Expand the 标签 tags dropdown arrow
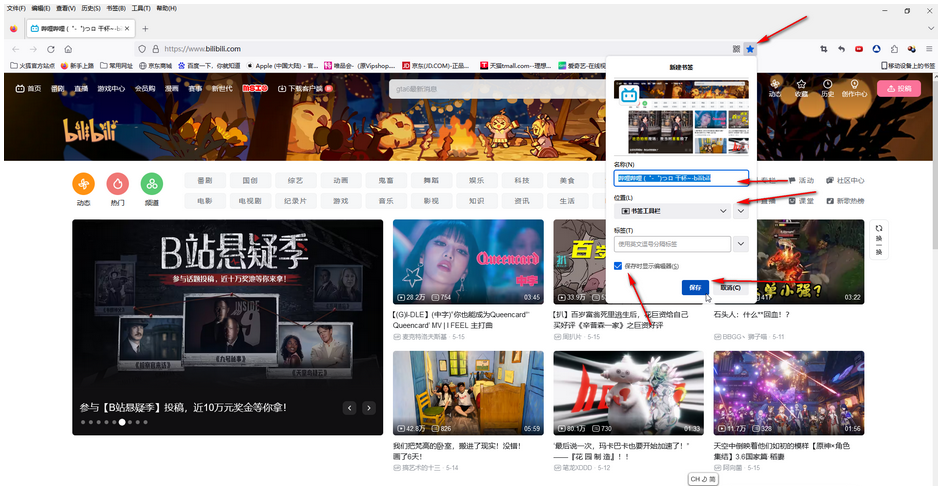The image size is (938, 486). click(x=741, y=243)
